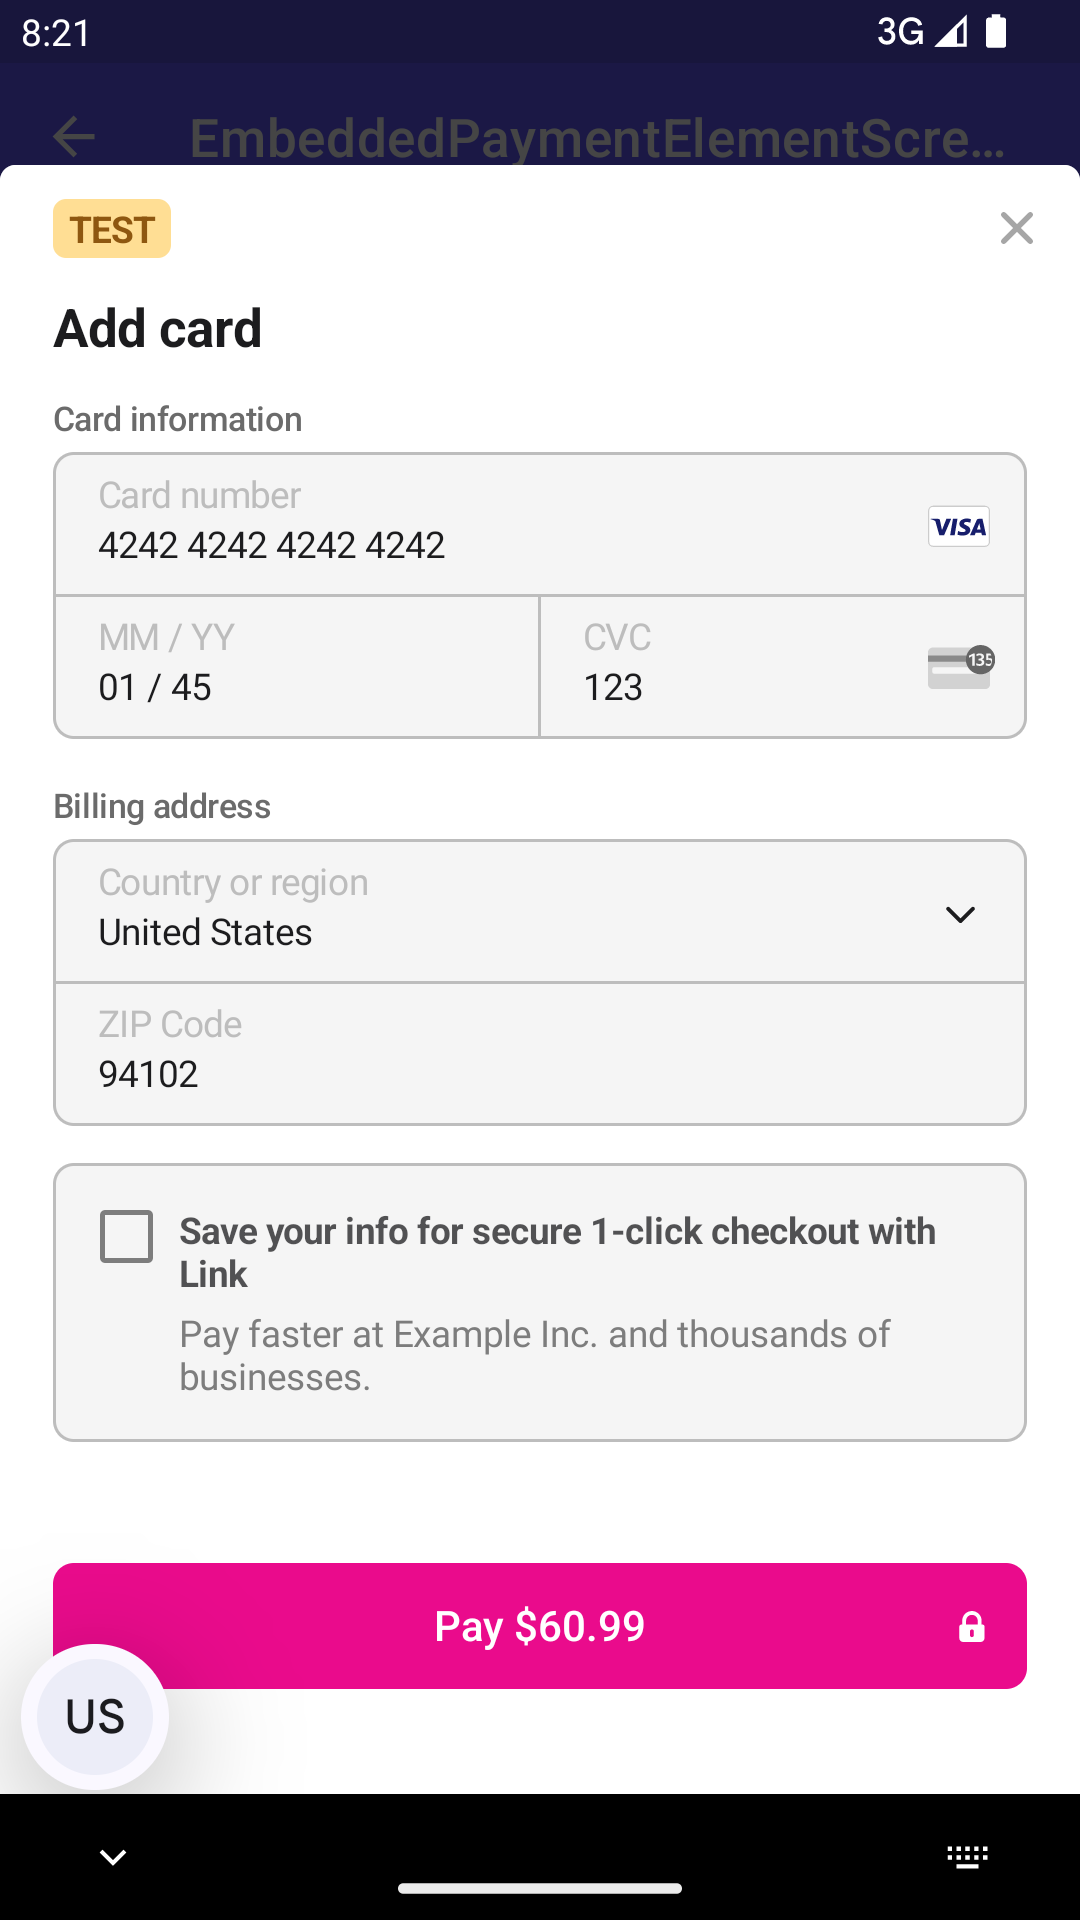This screenshot has height=1920, width=1080.
Task: Tap the TEST mode badge
Action: (112, 229)
